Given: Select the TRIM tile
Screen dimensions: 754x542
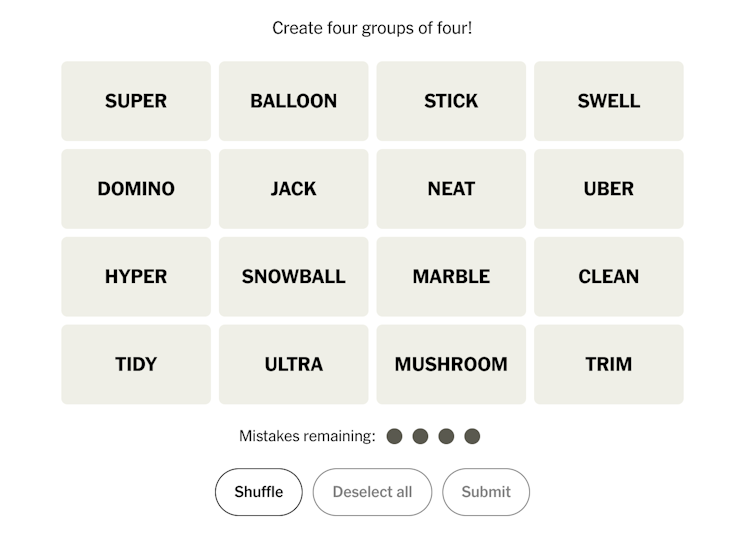Looking at the screenshot, I should coord(608,364).
